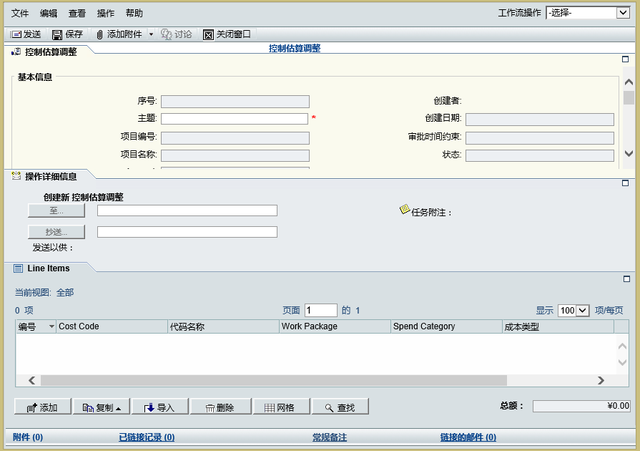The image size is (640, 451).
Task: Click the 基本信息 scroll down arrow
Action: point(629,153)
